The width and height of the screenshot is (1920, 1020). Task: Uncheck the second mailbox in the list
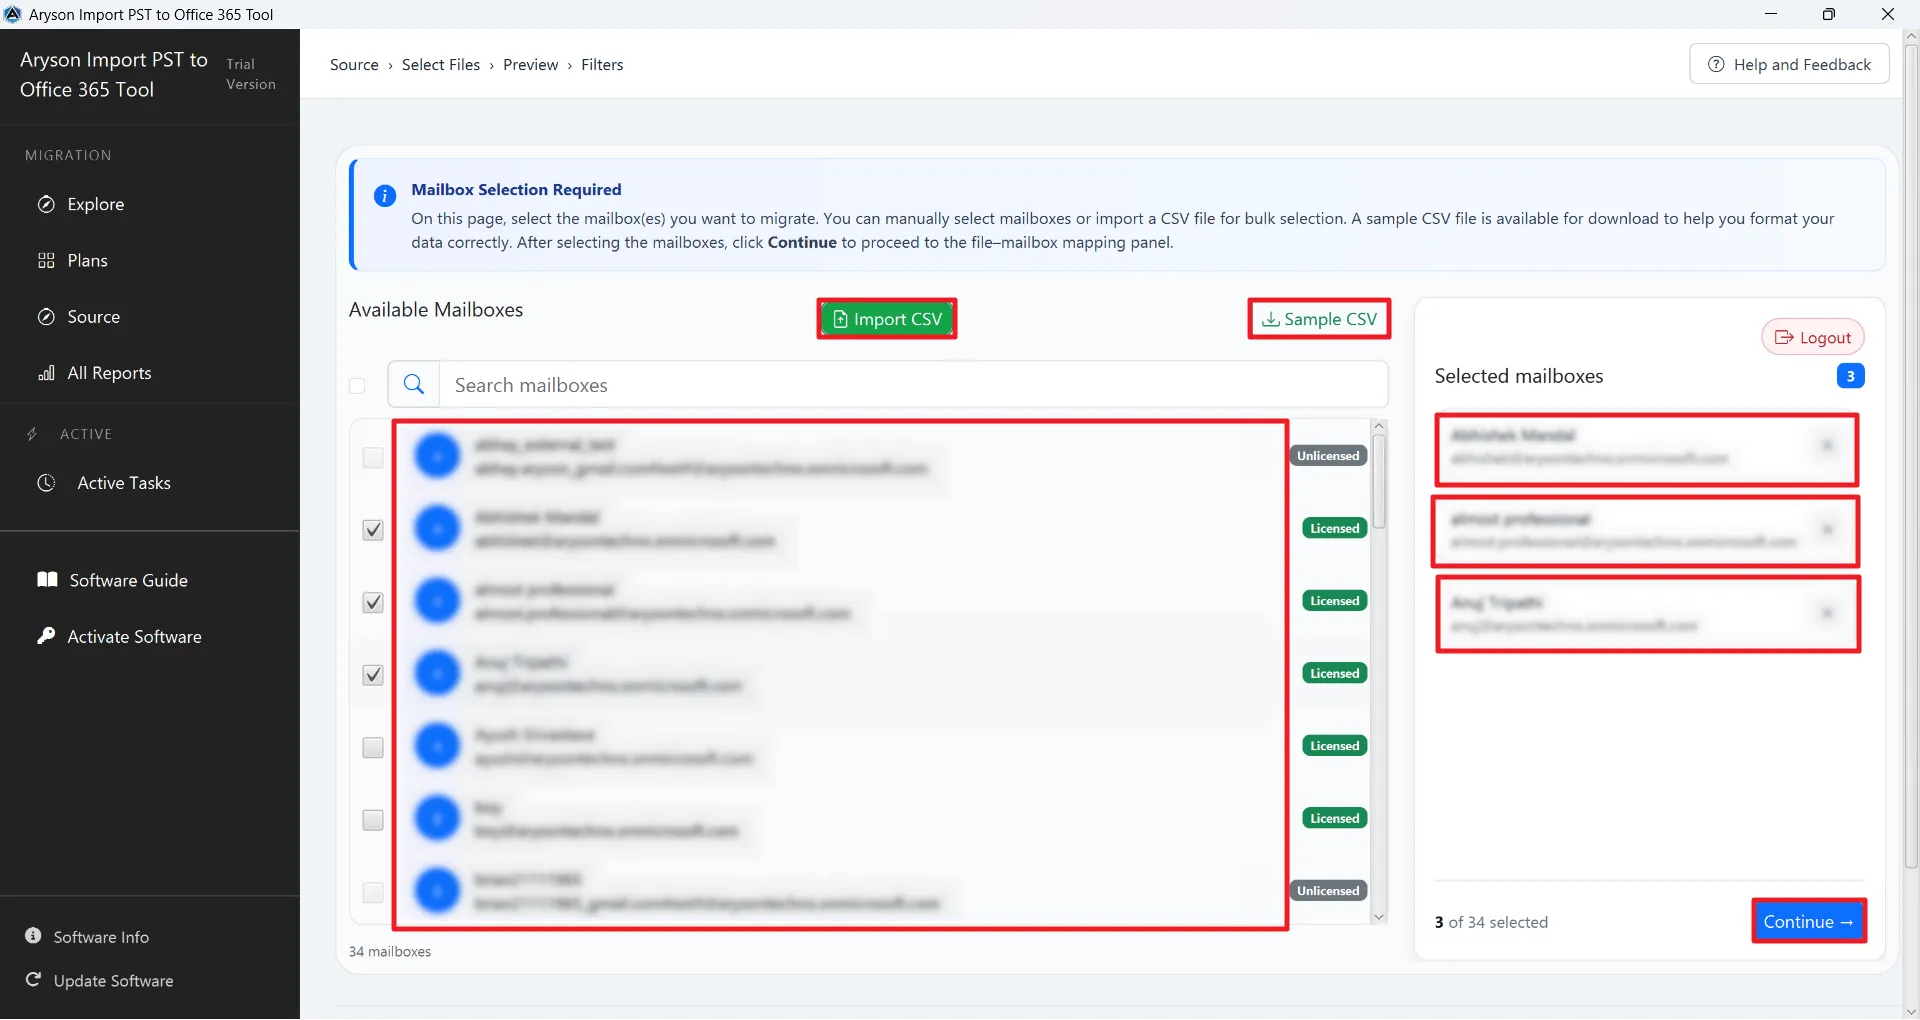(x=373, y=530)
